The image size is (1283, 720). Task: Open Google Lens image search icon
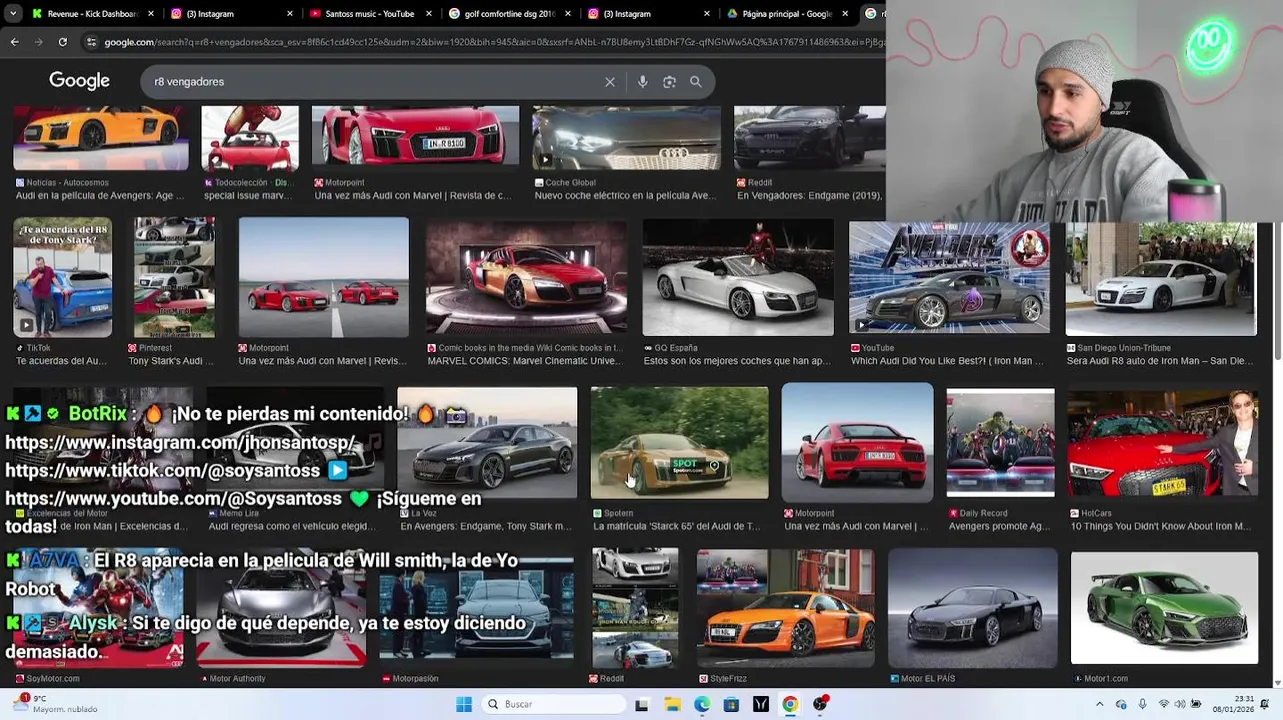pyautogui.click(x=669, y=82)
